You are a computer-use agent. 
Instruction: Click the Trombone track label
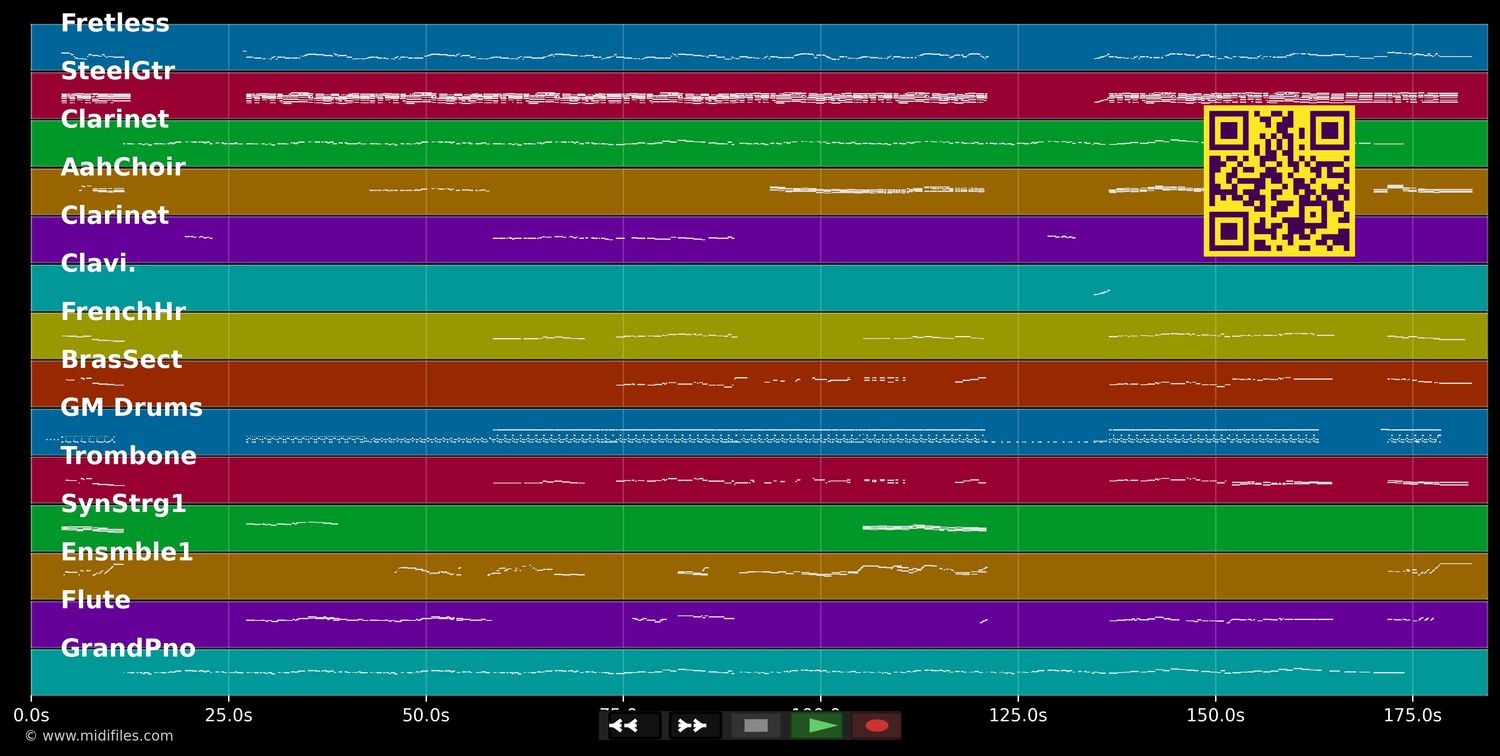click(128, 456)
